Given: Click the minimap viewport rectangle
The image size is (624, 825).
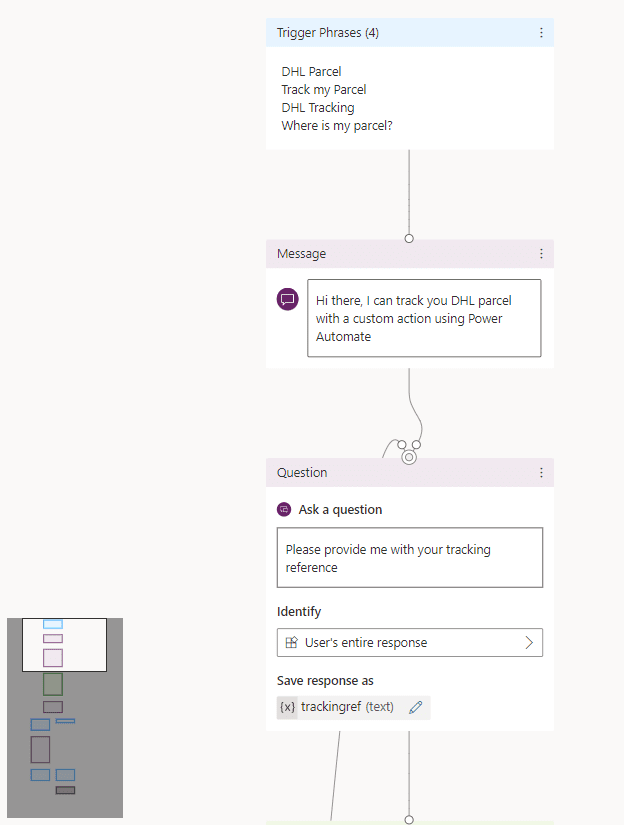Looking at the screenshot, I should pos(63,644).
